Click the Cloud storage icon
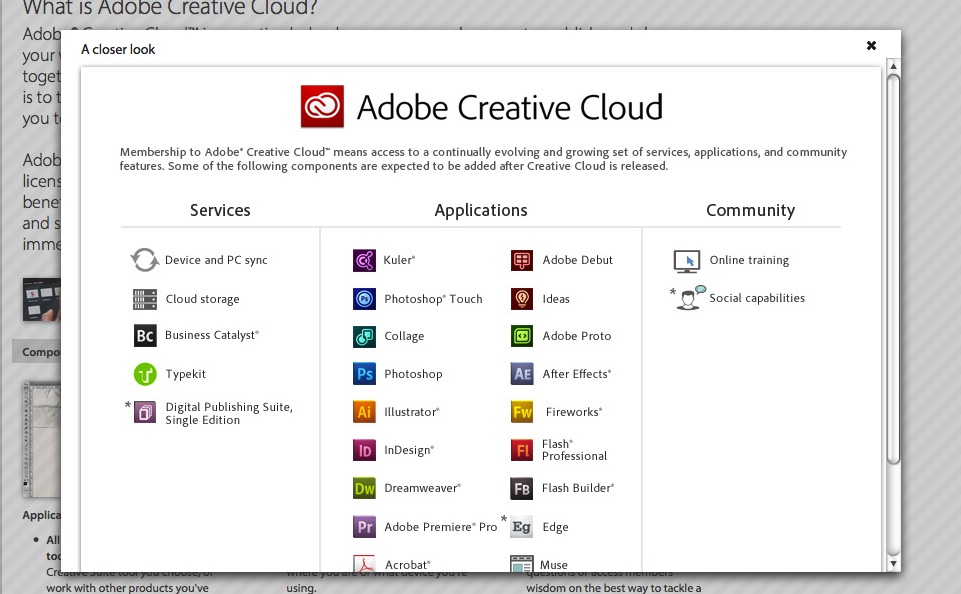Screen dimensions: 961x594 pos(144,298)
